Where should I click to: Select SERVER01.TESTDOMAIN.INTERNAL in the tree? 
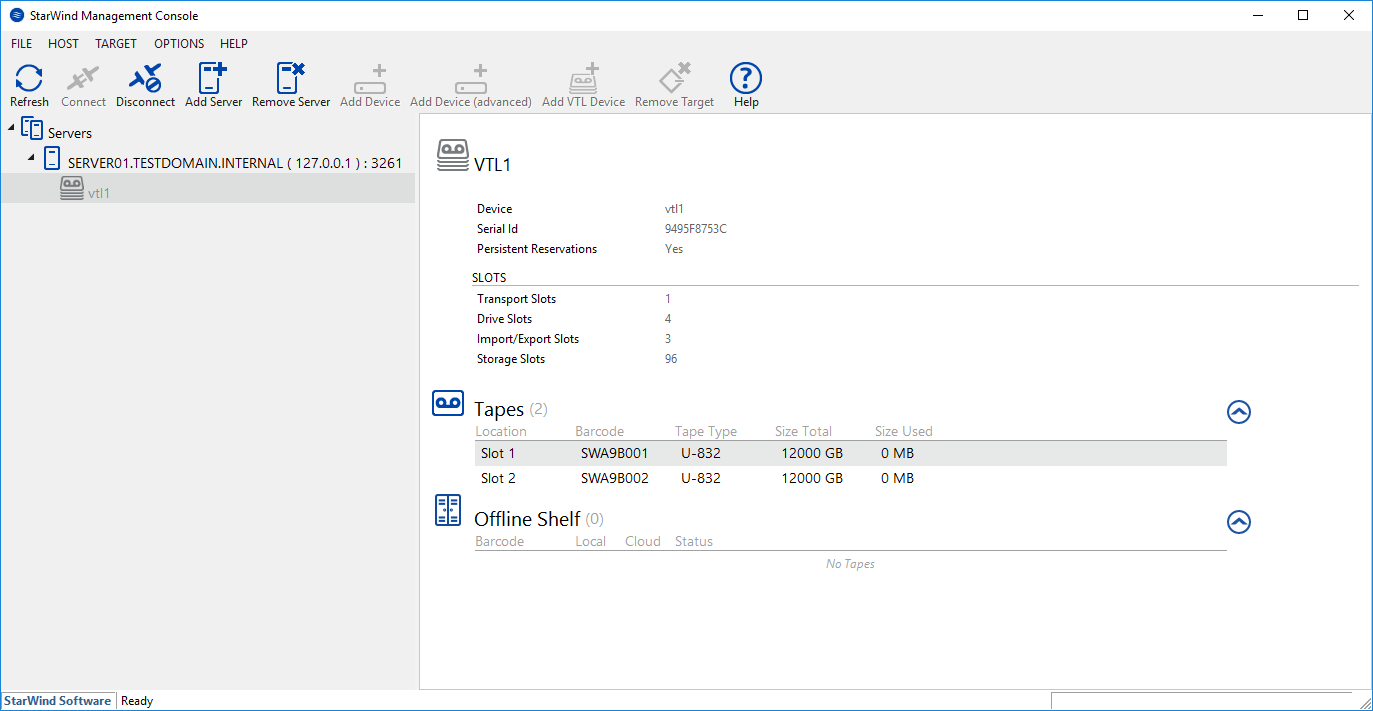coord(235,162)
